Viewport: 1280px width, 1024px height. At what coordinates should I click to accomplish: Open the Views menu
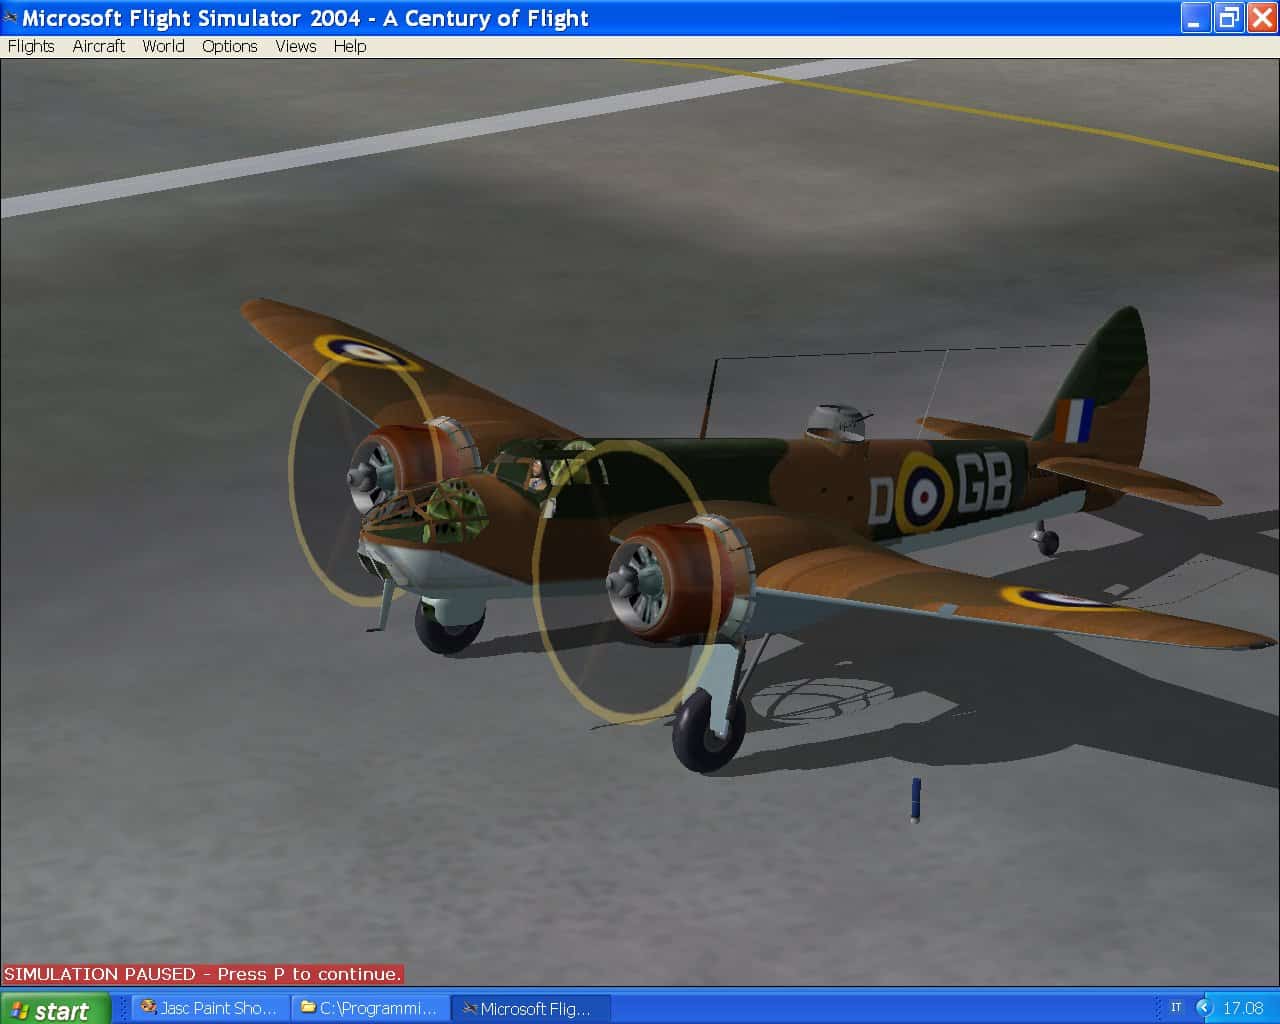295,46
